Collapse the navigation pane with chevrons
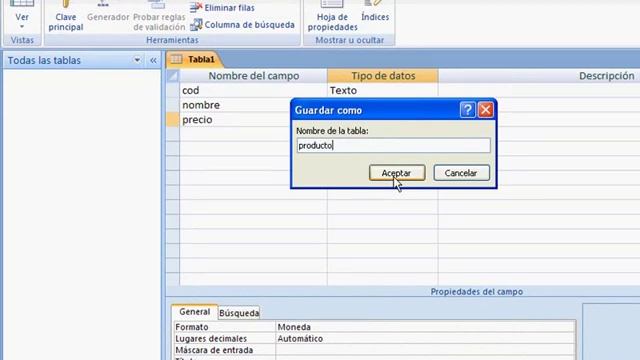Screen dimensions: 640x360 click(x=153, y=60)
